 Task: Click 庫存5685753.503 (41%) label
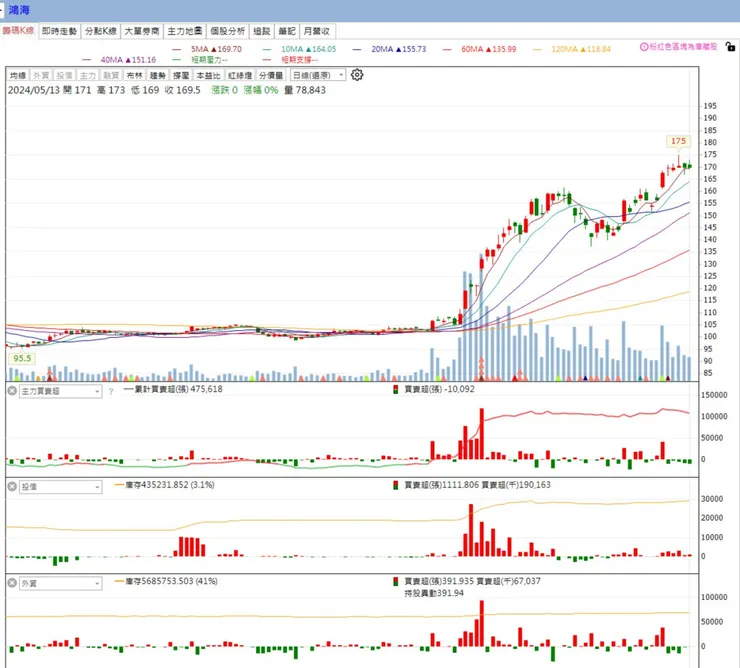pos(171,581)
